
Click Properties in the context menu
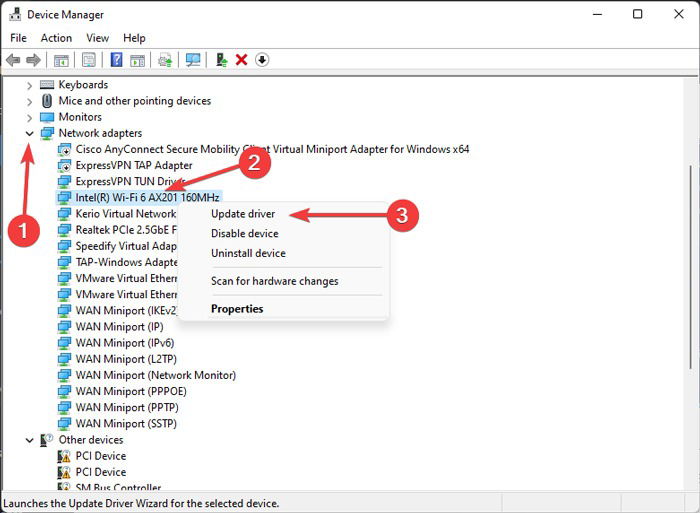pyautogui.click(x=237, y=309)
